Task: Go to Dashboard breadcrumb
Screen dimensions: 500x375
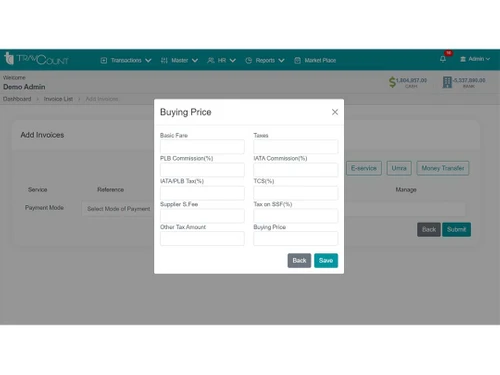Action: click(17, 99)
